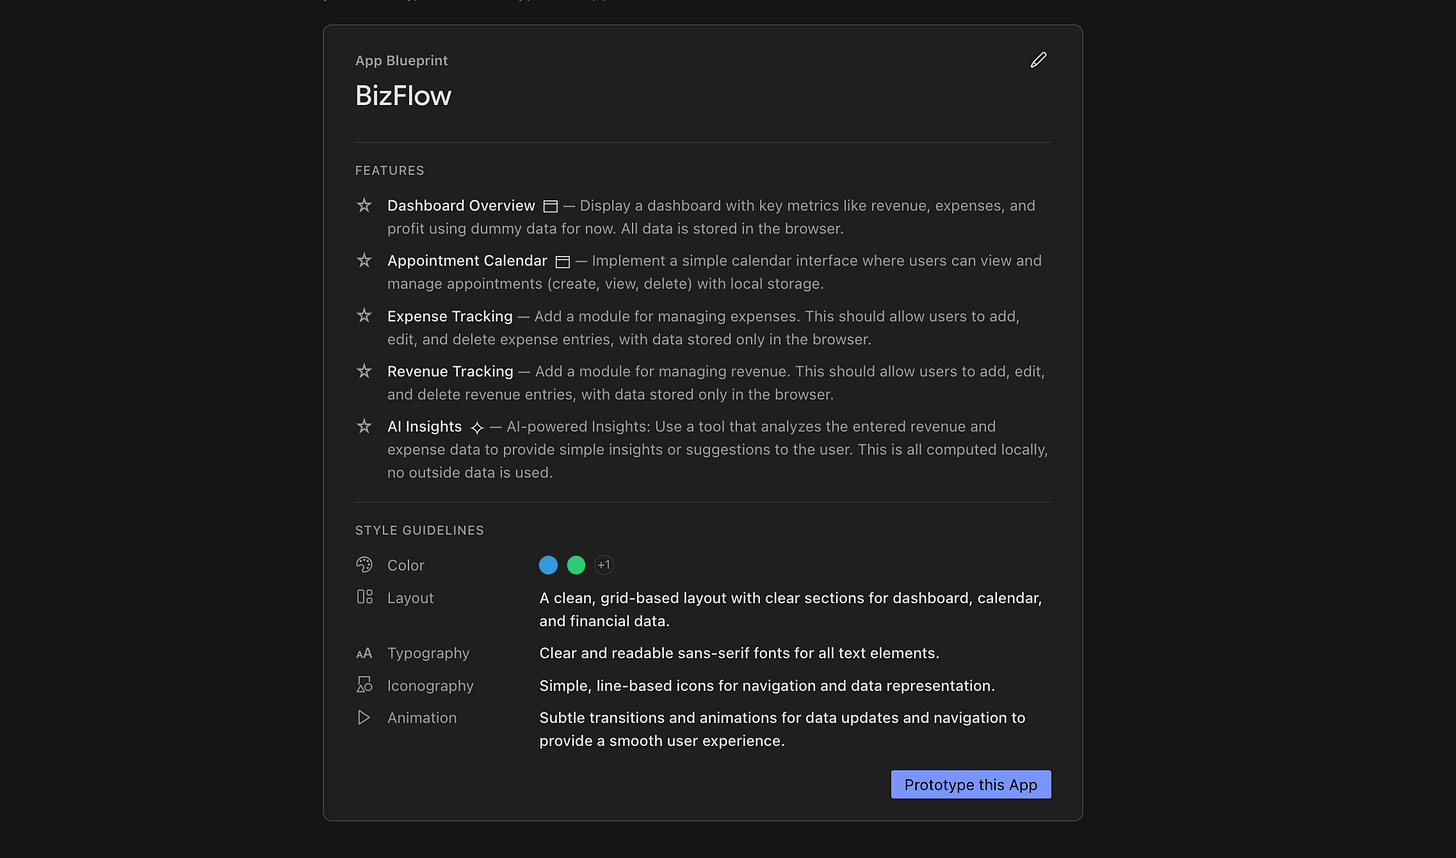Toggle the star beside Appointment Calendar

point(364,260)
